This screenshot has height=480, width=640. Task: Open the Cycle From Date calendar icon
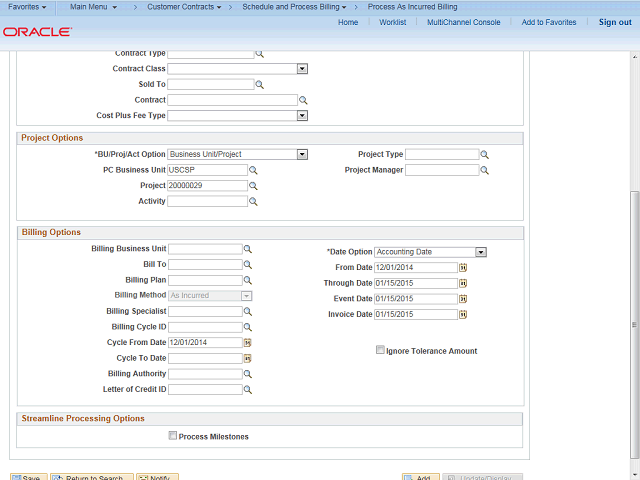pyautogui.click(x=247, y=342)
